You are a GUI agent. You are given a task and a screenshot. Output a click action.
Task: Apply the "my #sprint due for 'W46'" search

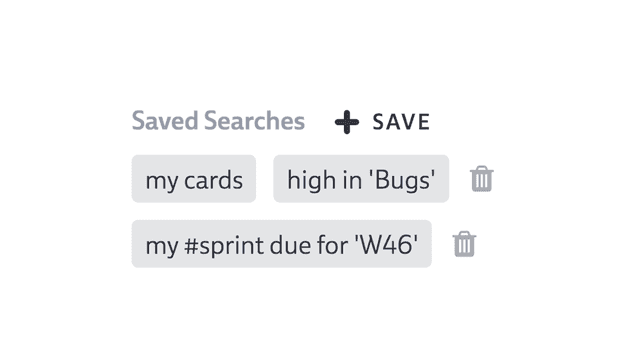[282, 244]
